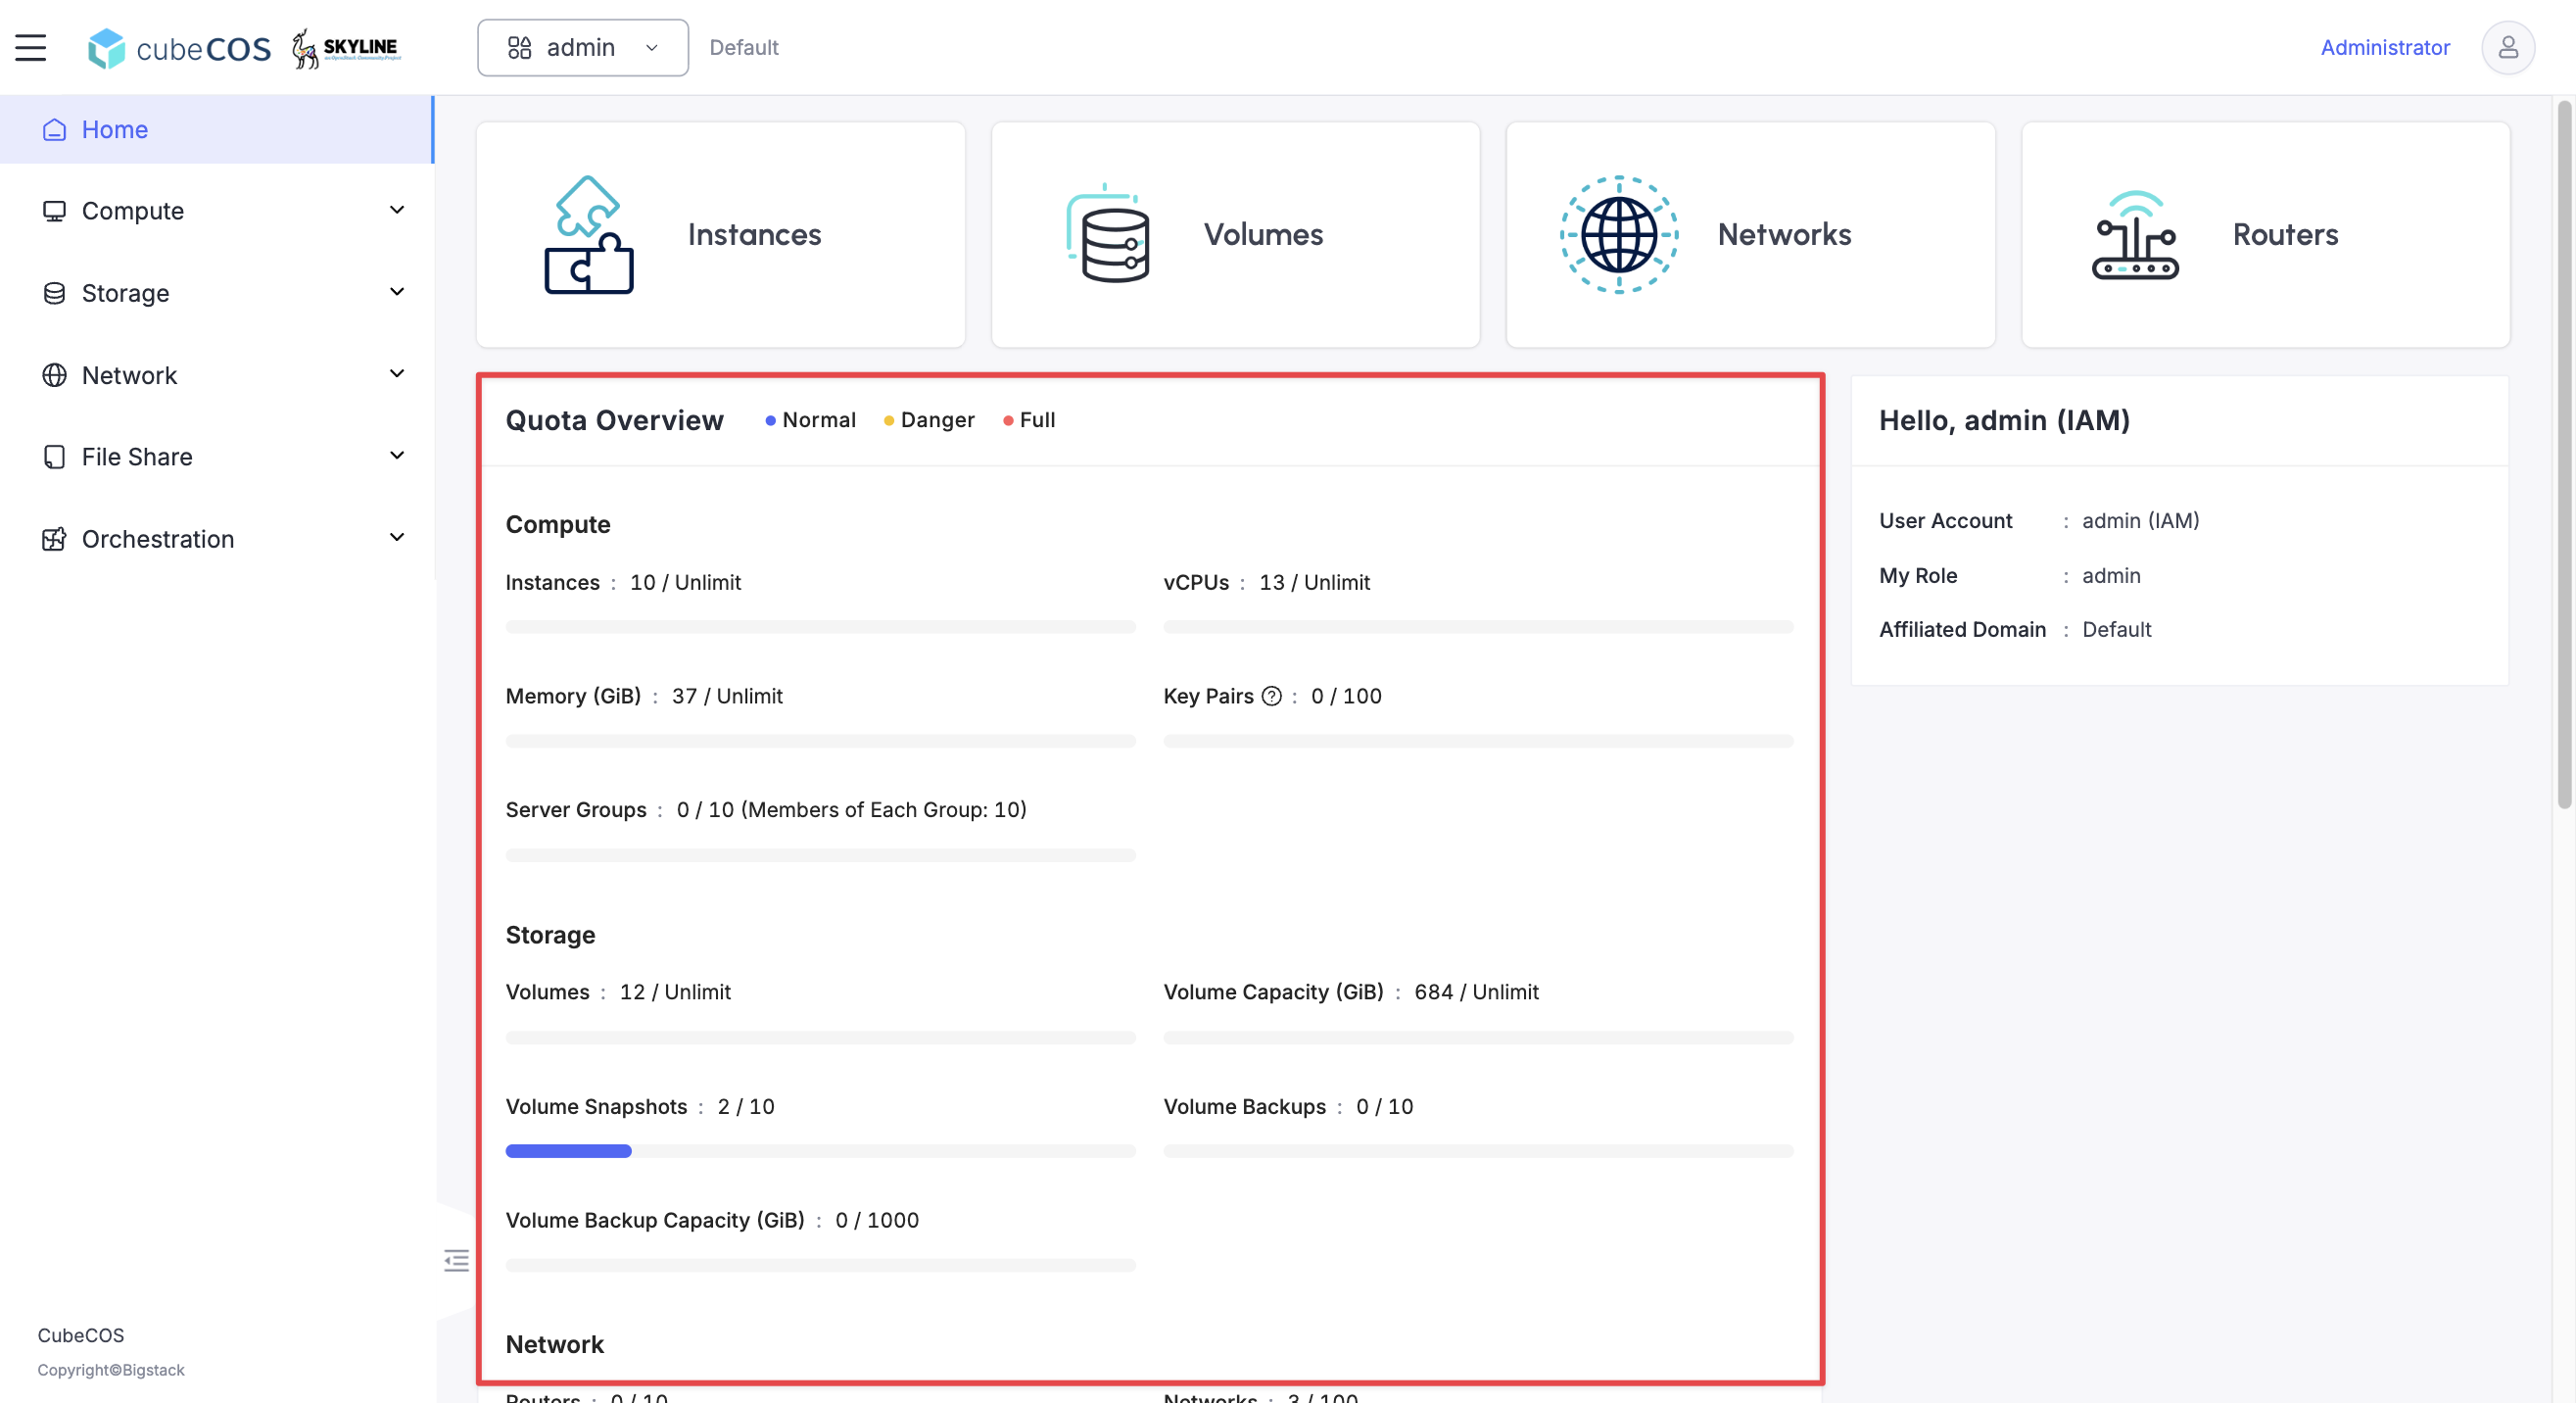Click the File Share icon
The image size is (2576, 1403).
pyautogui.click(x=54, y=457)
